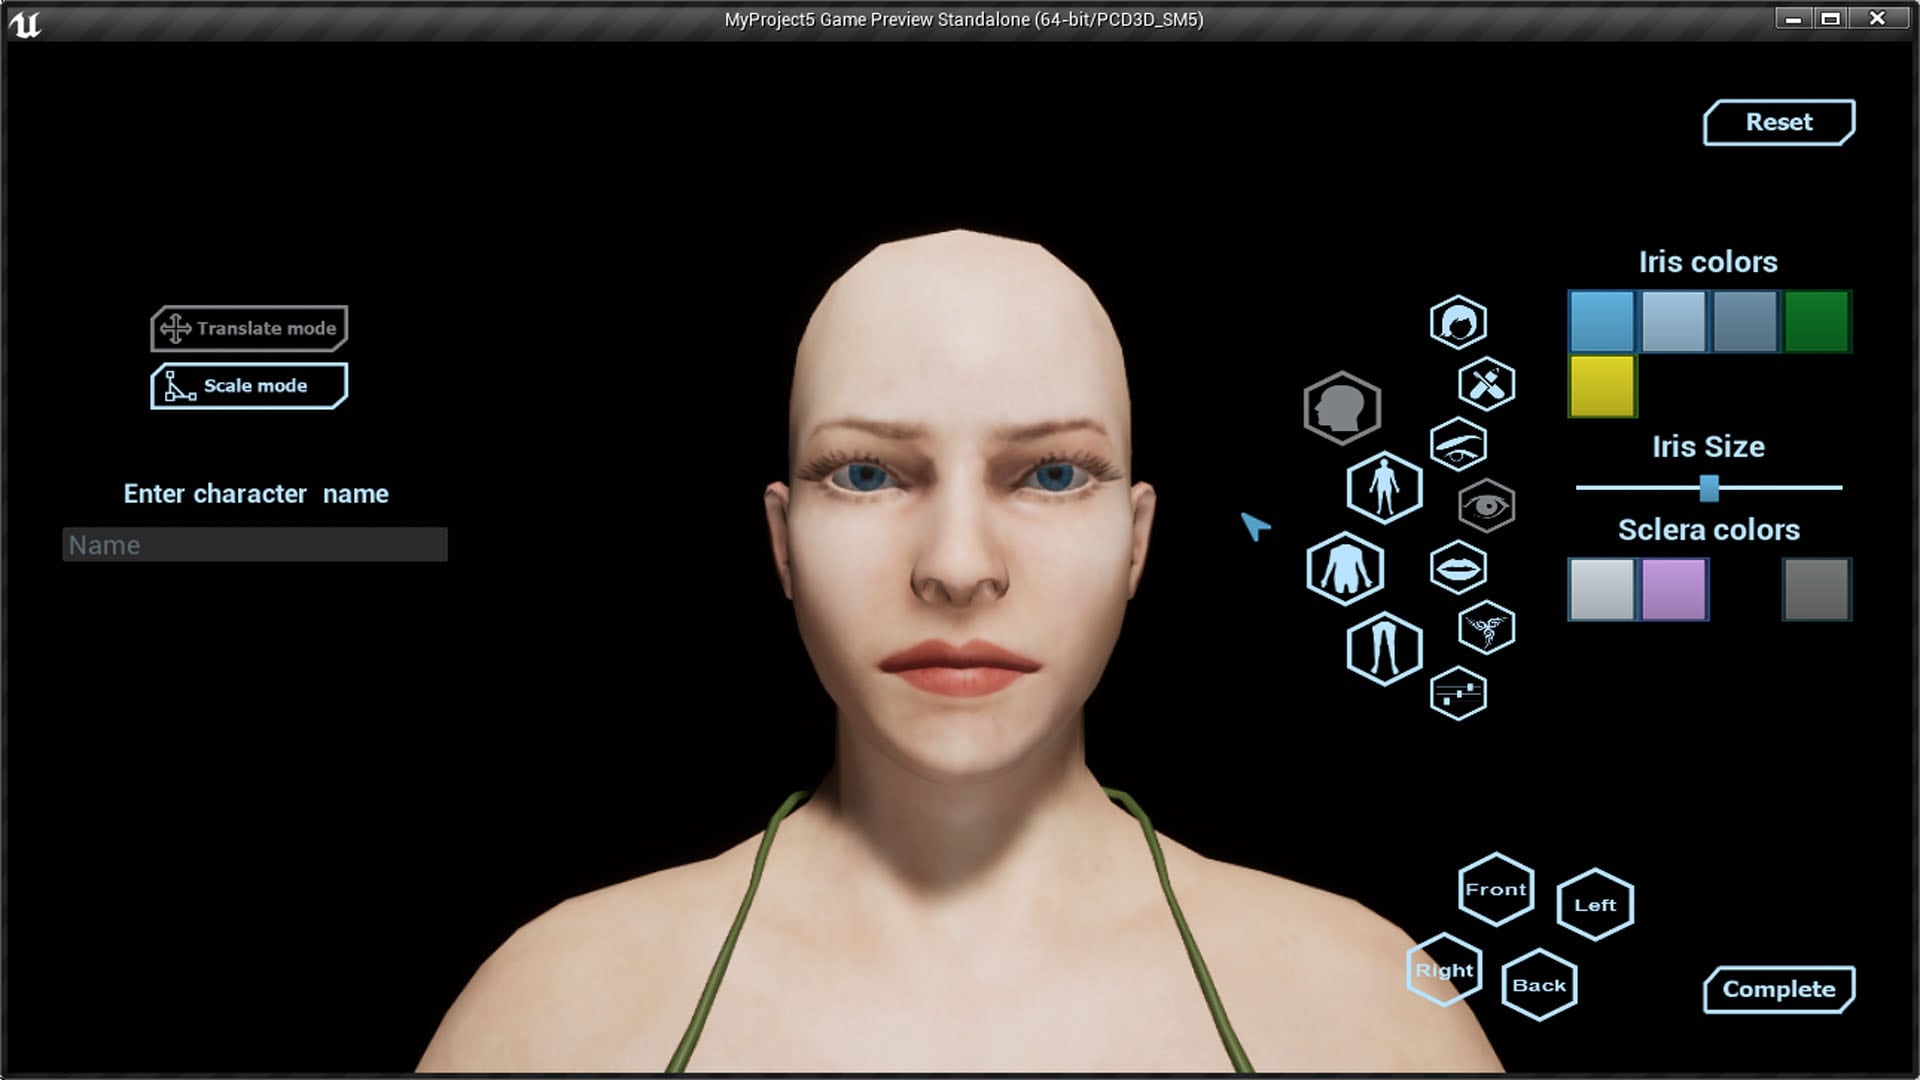The image size is (1920, 1080).
Task: Open the tattoo customization icon
Action: 1486,628
